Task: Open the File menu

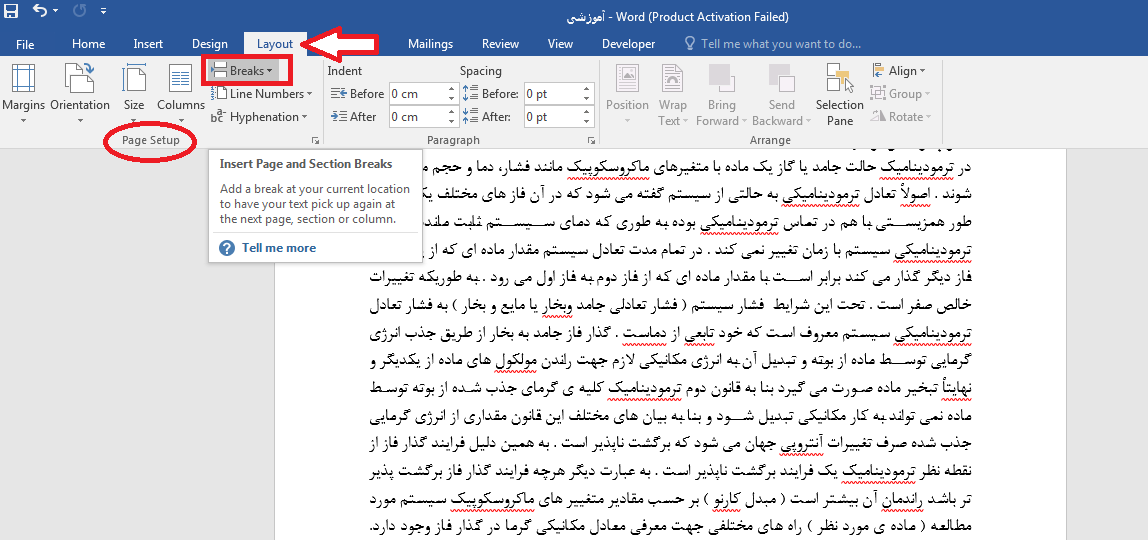Action: coord(25,44)
